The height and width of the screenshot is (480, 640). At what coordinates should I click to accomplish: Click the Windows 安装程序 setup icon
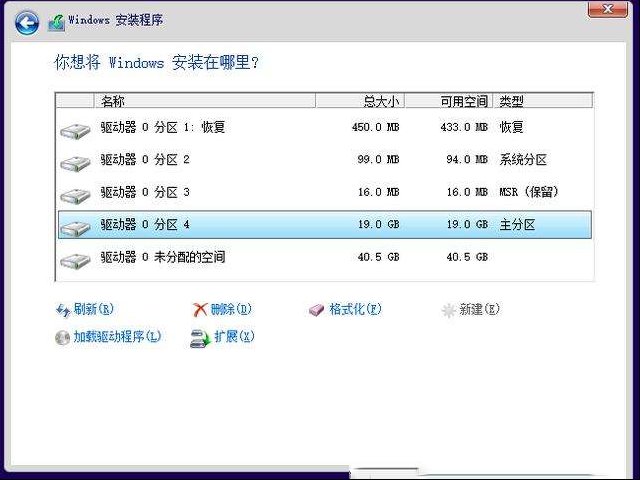56,23
